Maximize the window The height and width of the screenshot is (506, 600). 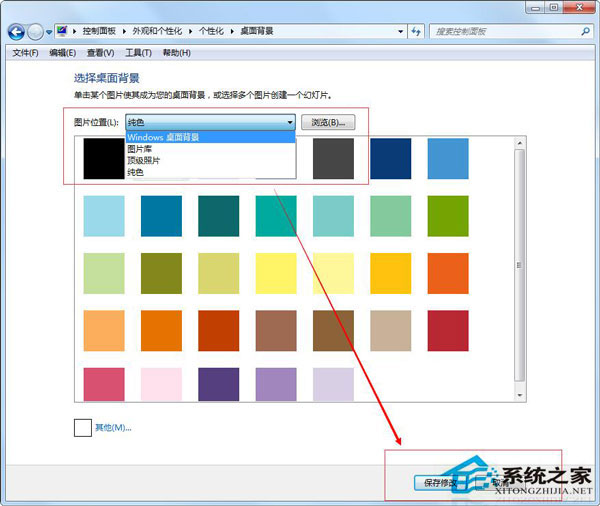[554, 8]
